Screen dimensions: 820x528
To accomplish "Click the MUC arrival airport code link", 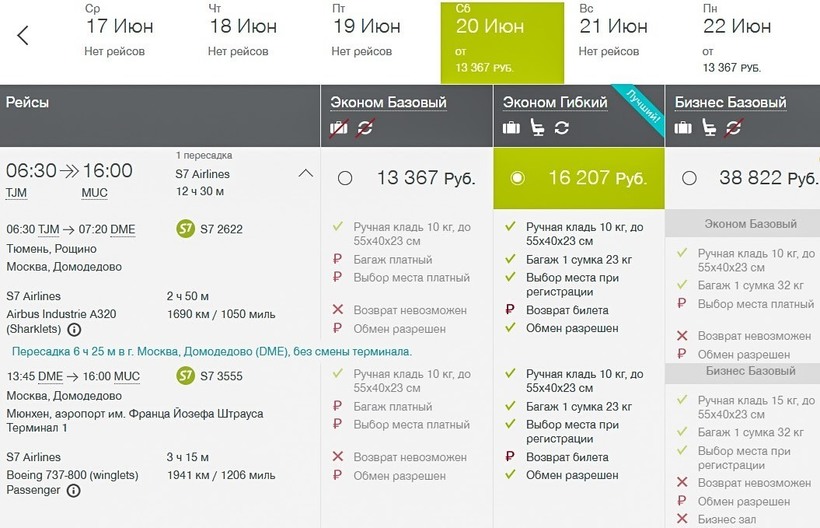I will [95, 193].
